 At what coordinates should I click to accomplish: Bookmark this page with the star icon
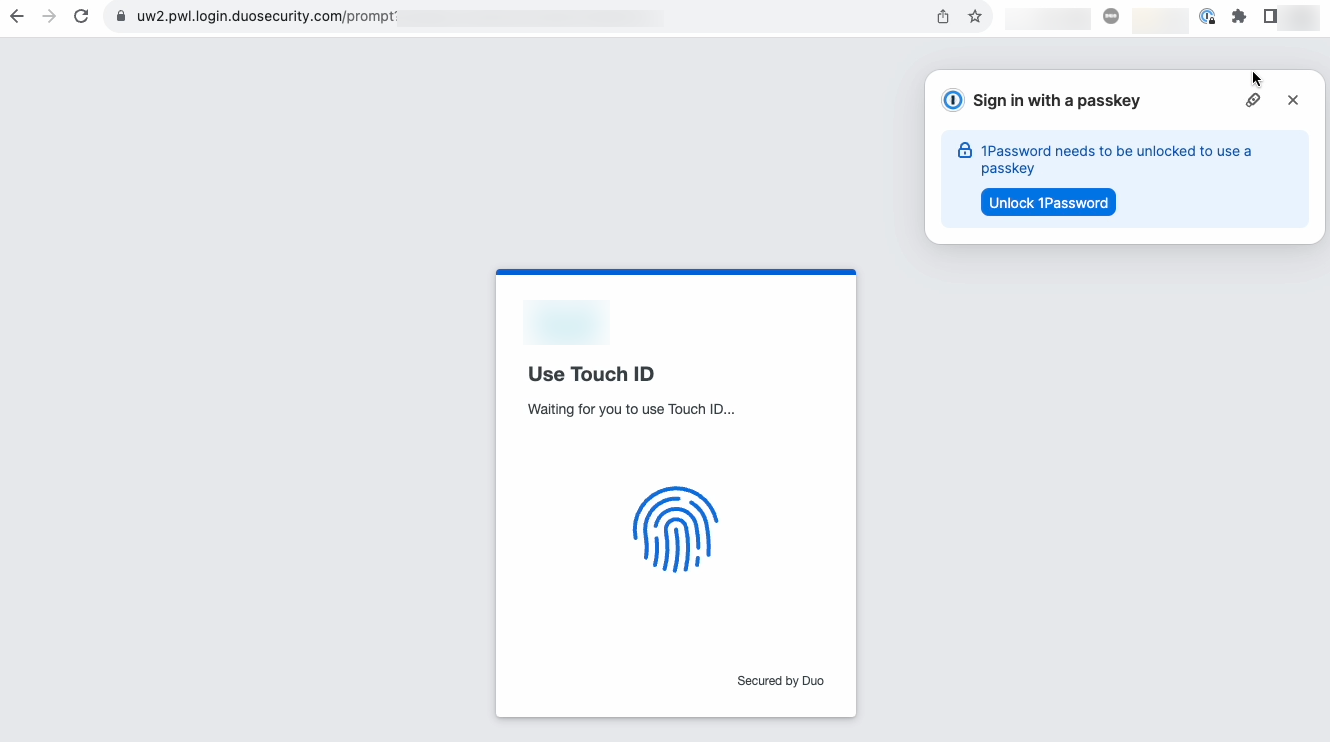point(974,16)
